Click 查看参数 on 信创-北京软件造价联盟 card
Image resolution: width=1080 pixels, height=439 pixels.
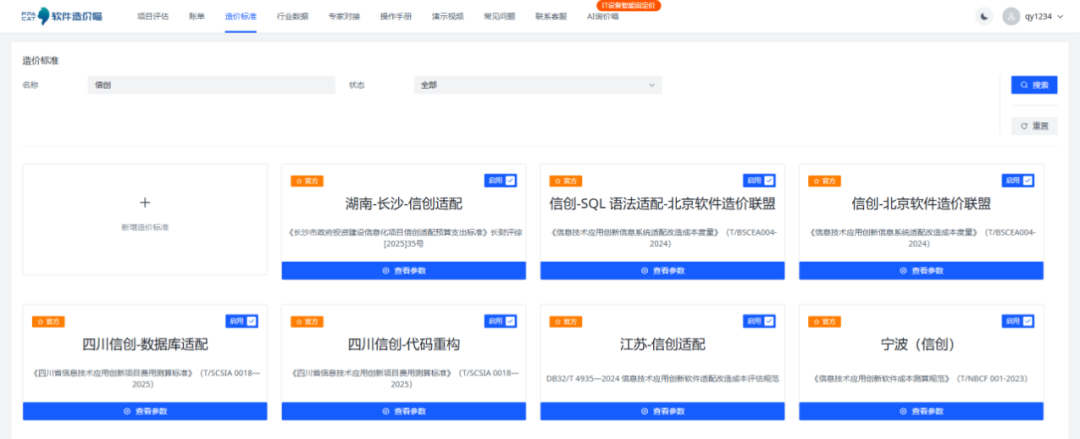(x=921, y=271)
